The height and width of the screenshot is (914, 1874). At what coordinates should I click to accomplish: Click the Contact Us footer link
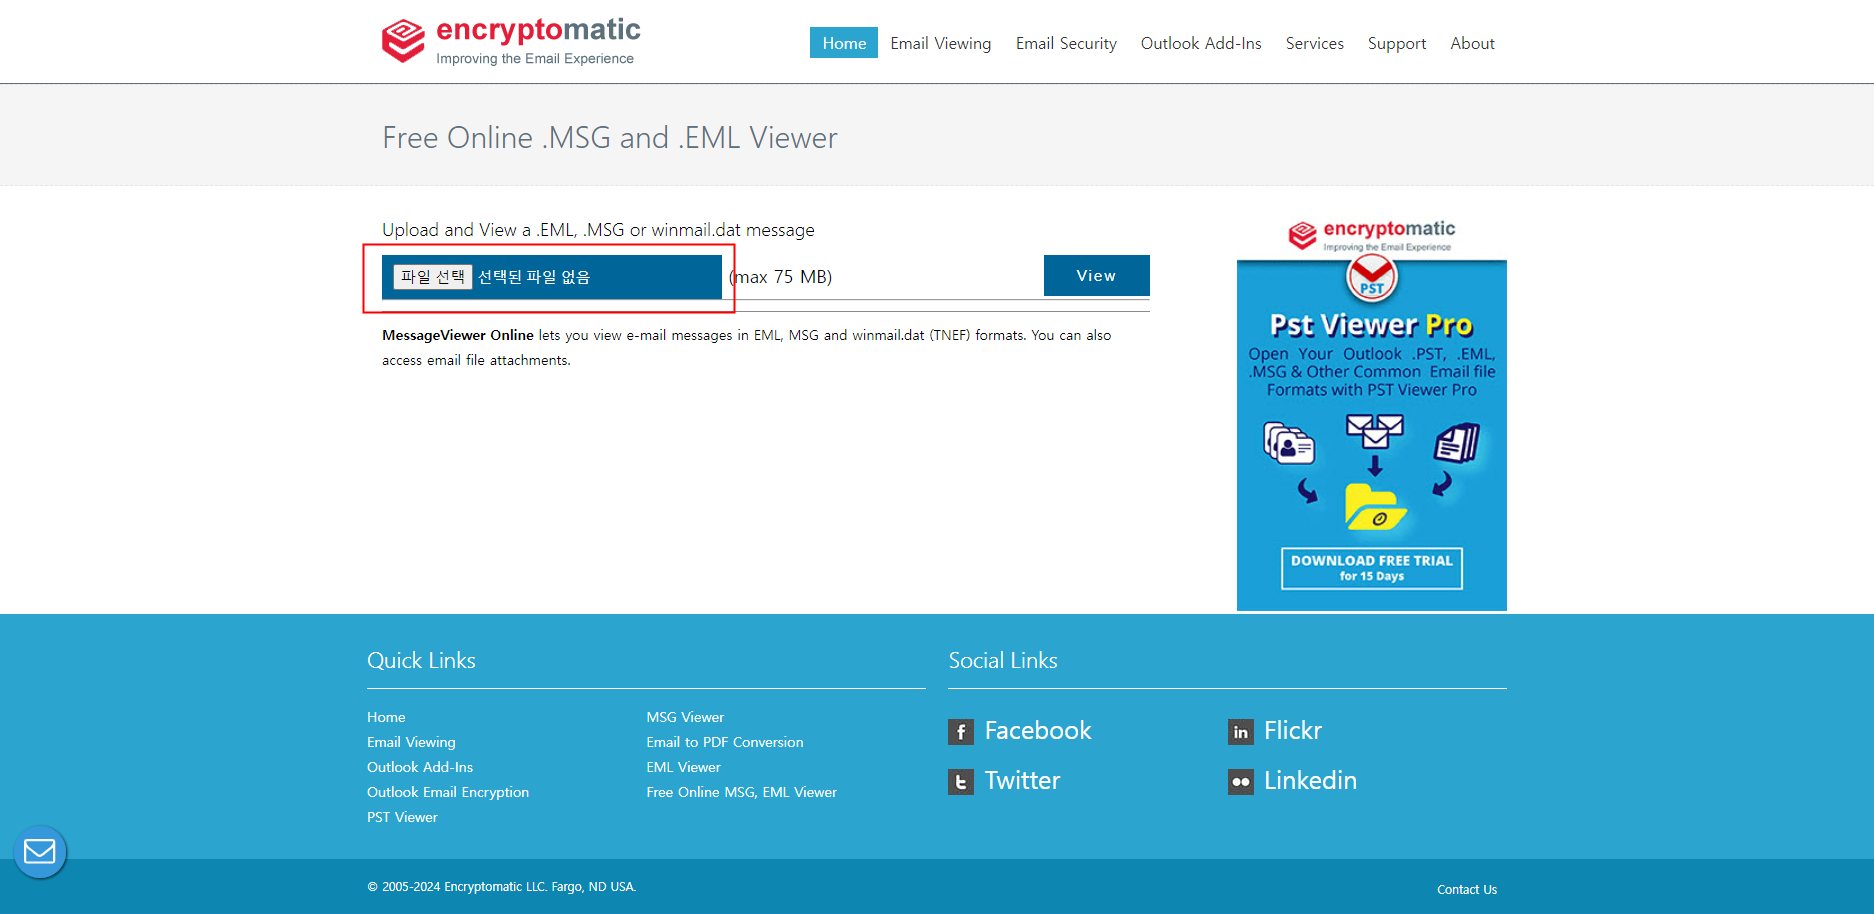1467,889
